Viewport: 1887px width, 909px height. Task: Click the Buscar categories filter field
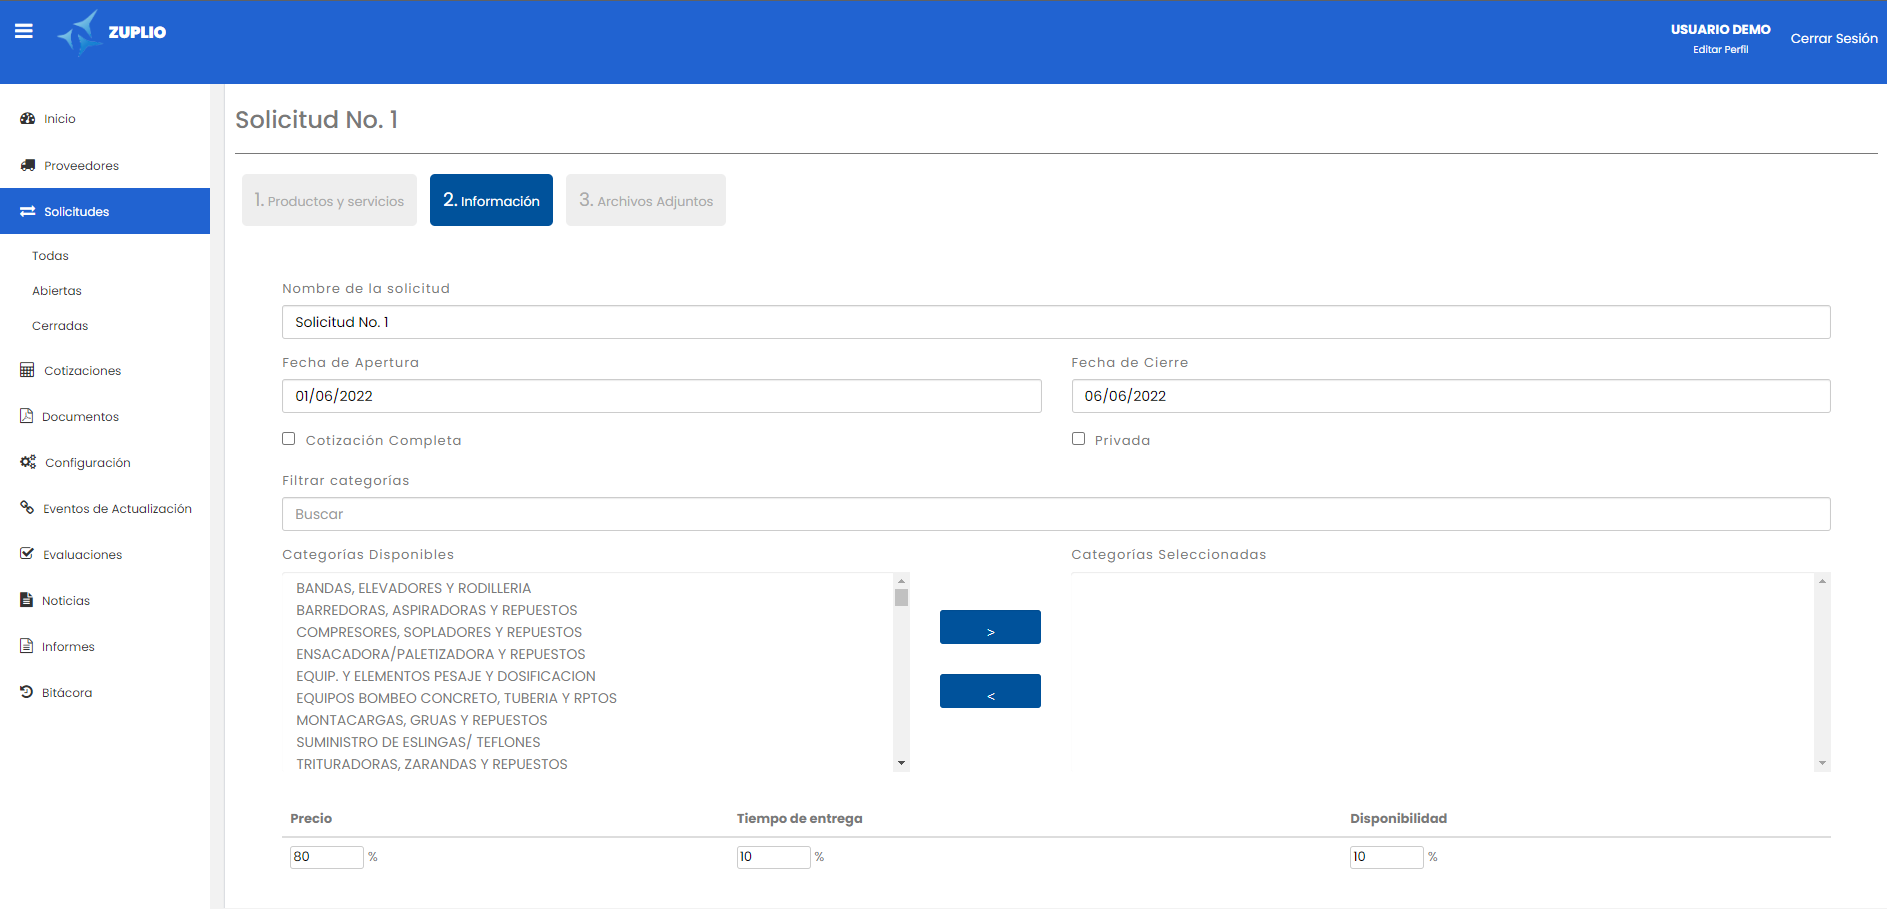1056,514
